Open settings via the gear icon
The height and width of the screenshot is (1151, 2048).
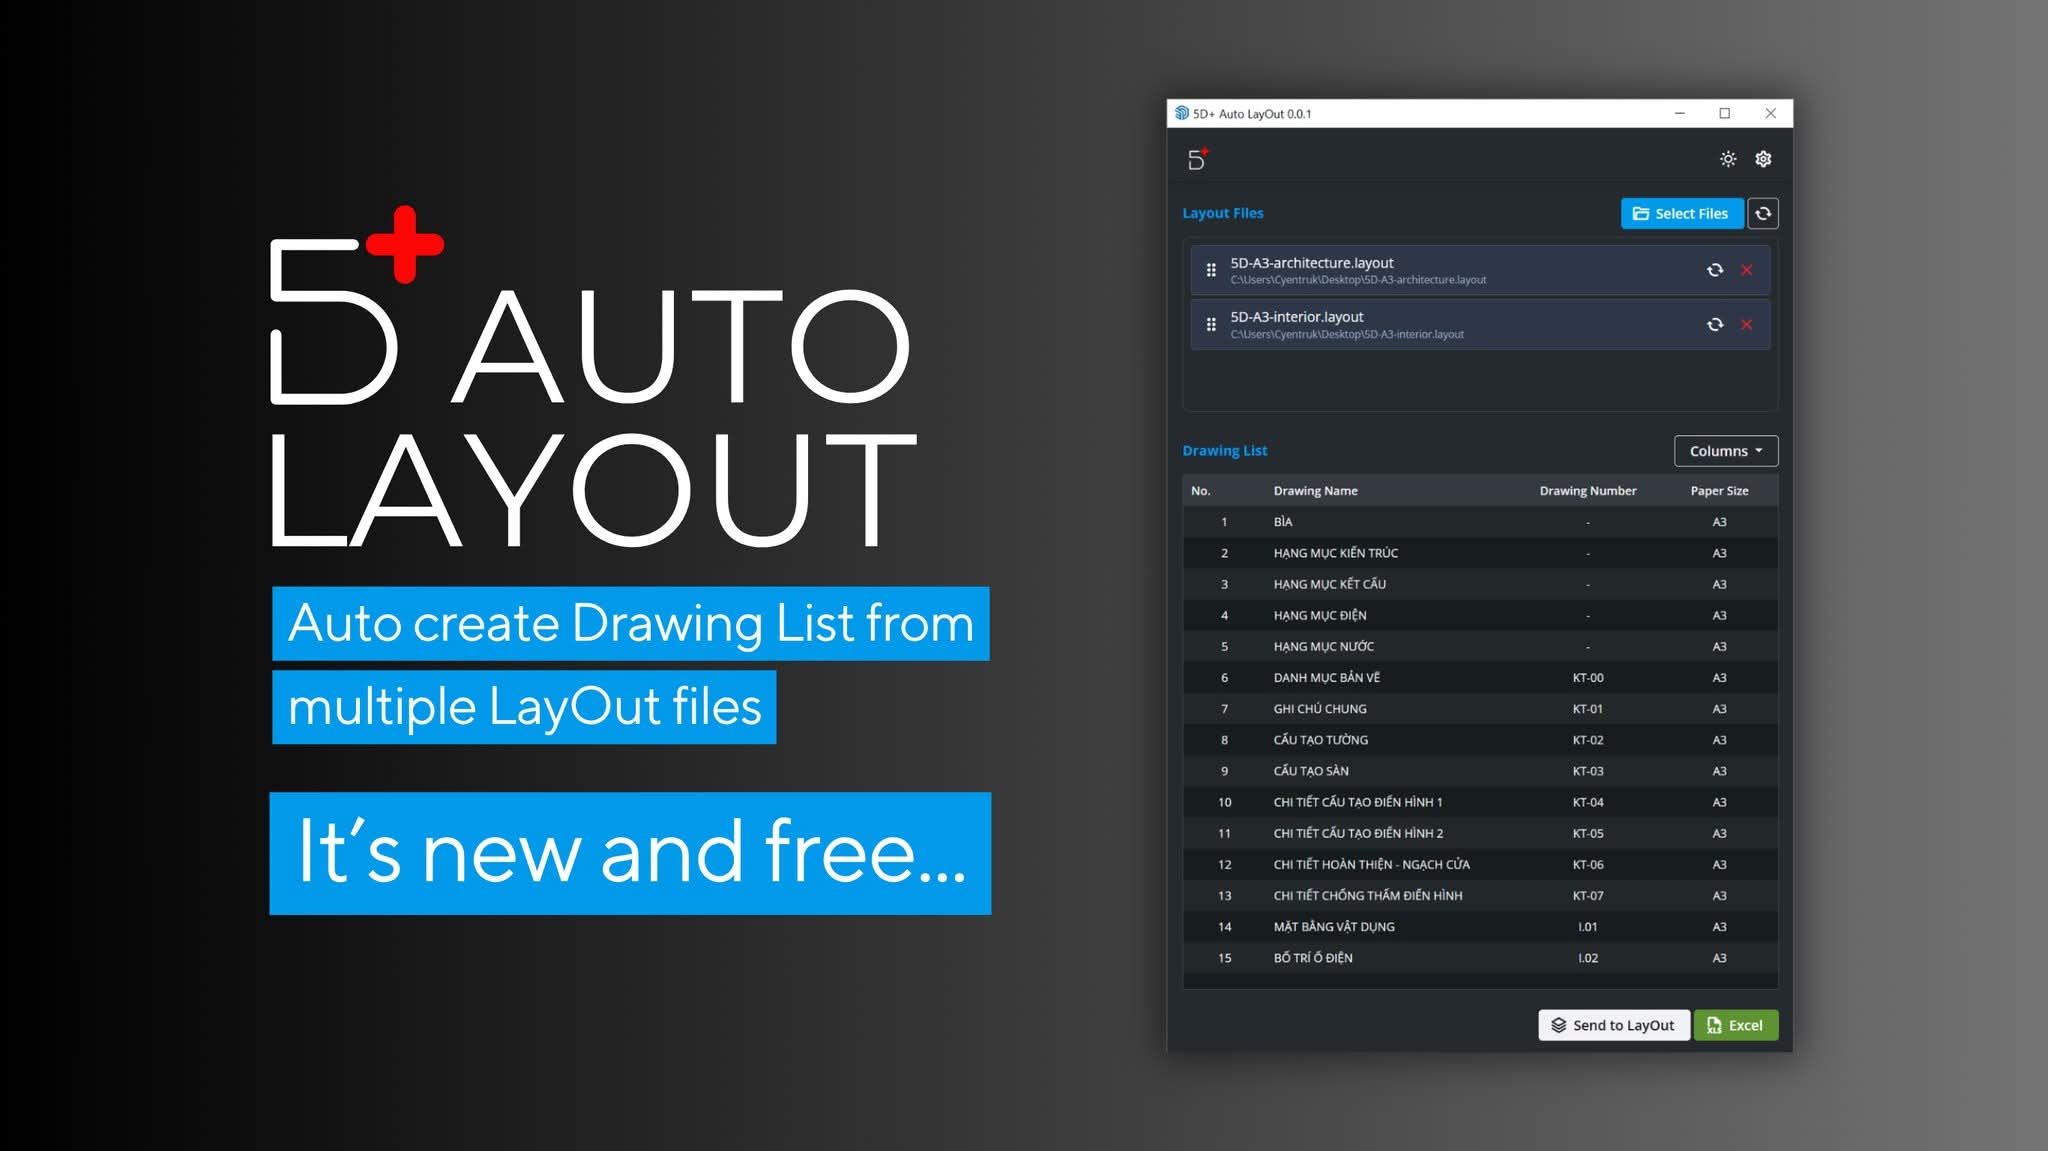[x=1764, y=158]
